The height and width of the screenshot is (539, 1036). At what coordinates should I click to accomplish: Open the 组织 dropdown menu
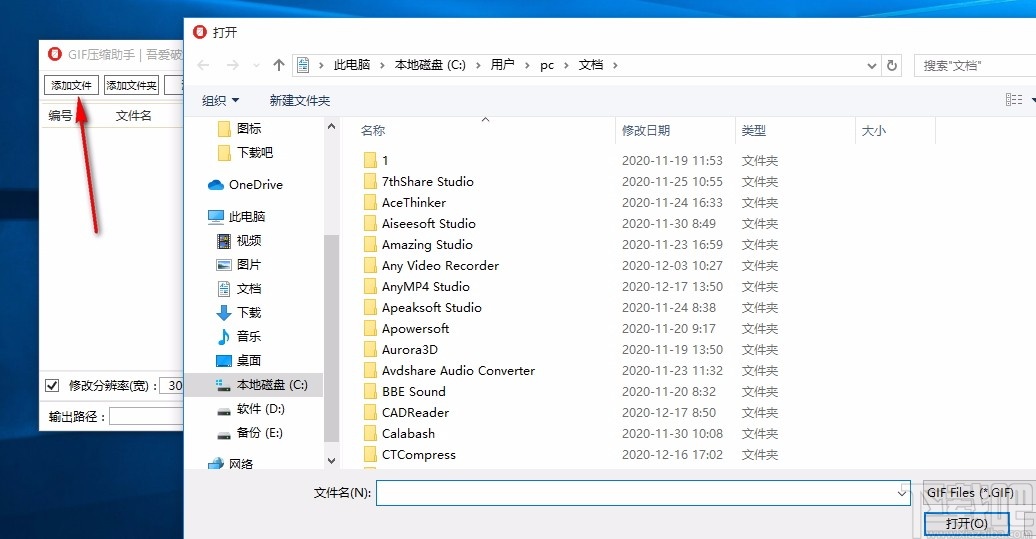click(220, 100)
